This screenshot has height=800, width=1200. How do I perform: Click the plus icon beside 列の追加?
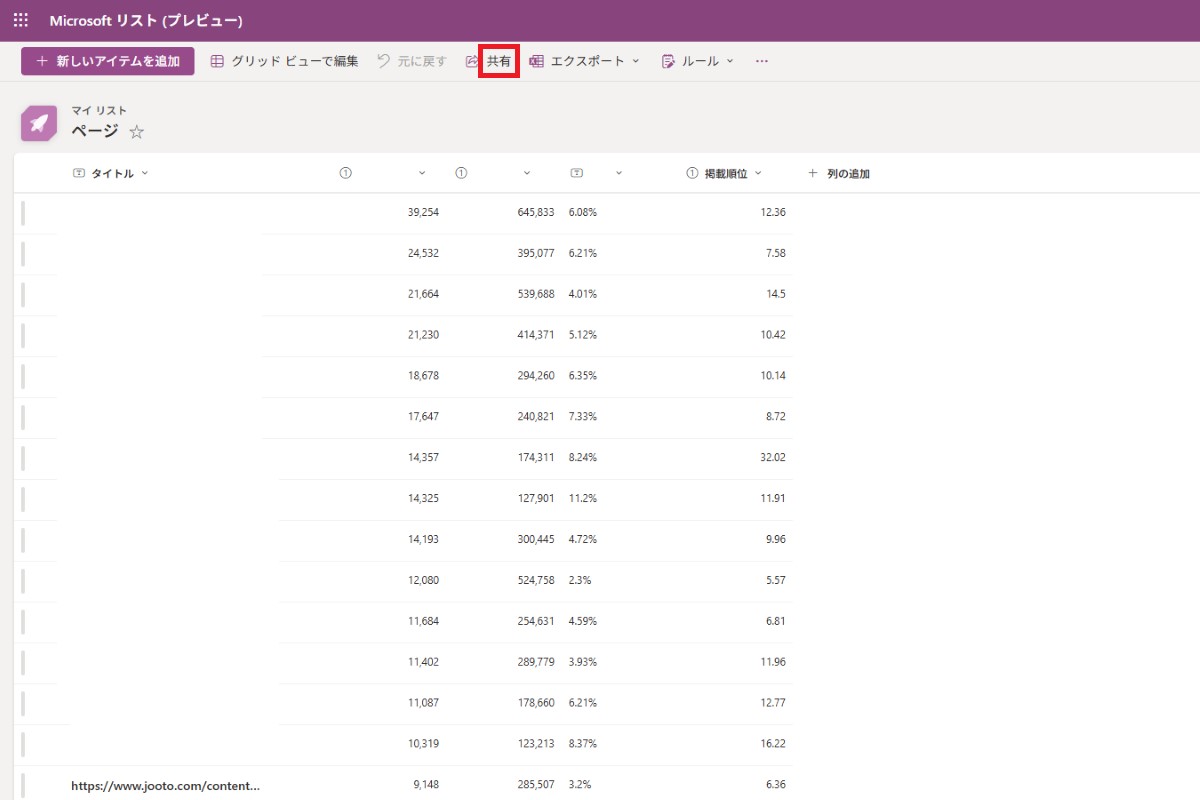coord(813,173)
